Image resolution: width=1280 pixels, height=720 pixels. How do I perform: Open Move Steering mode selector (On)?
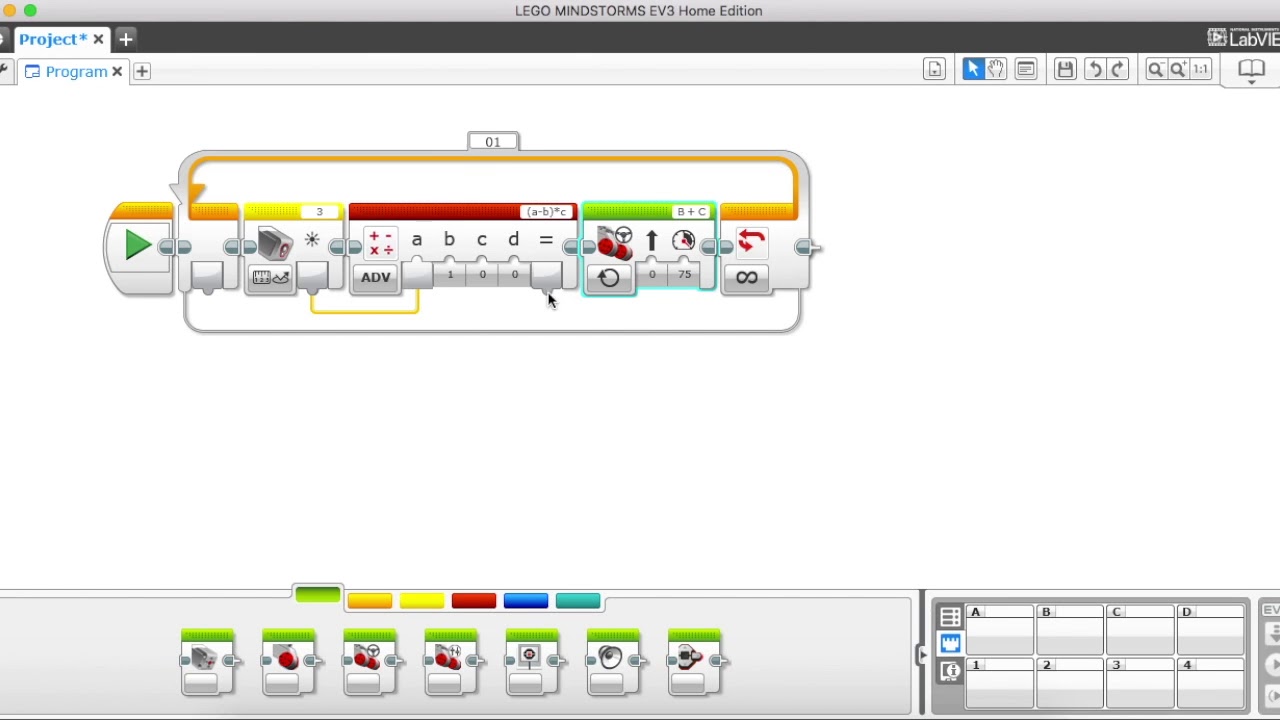pyautogui.click(x=609, y=278)
